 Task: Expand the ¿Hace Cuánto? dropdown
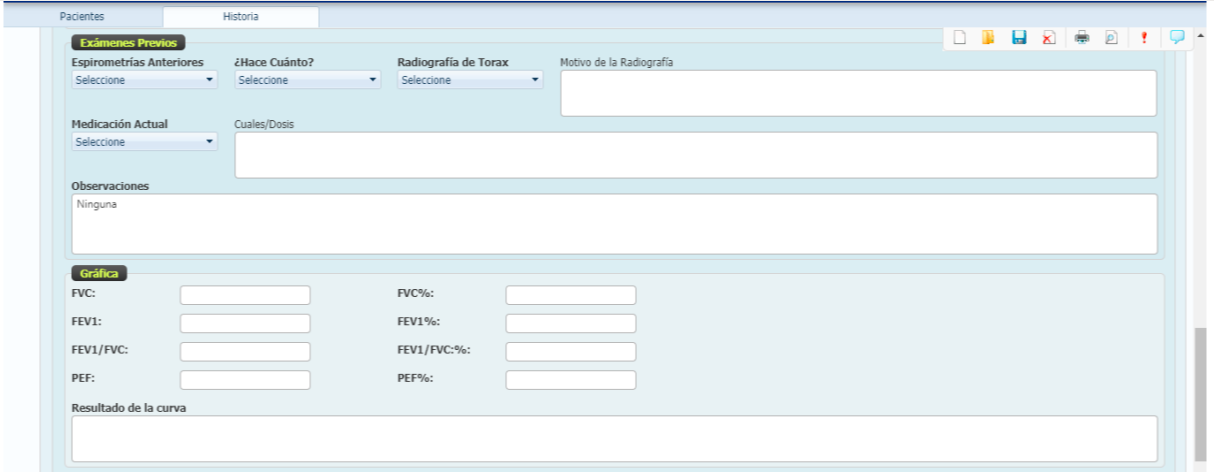[308, 80]
